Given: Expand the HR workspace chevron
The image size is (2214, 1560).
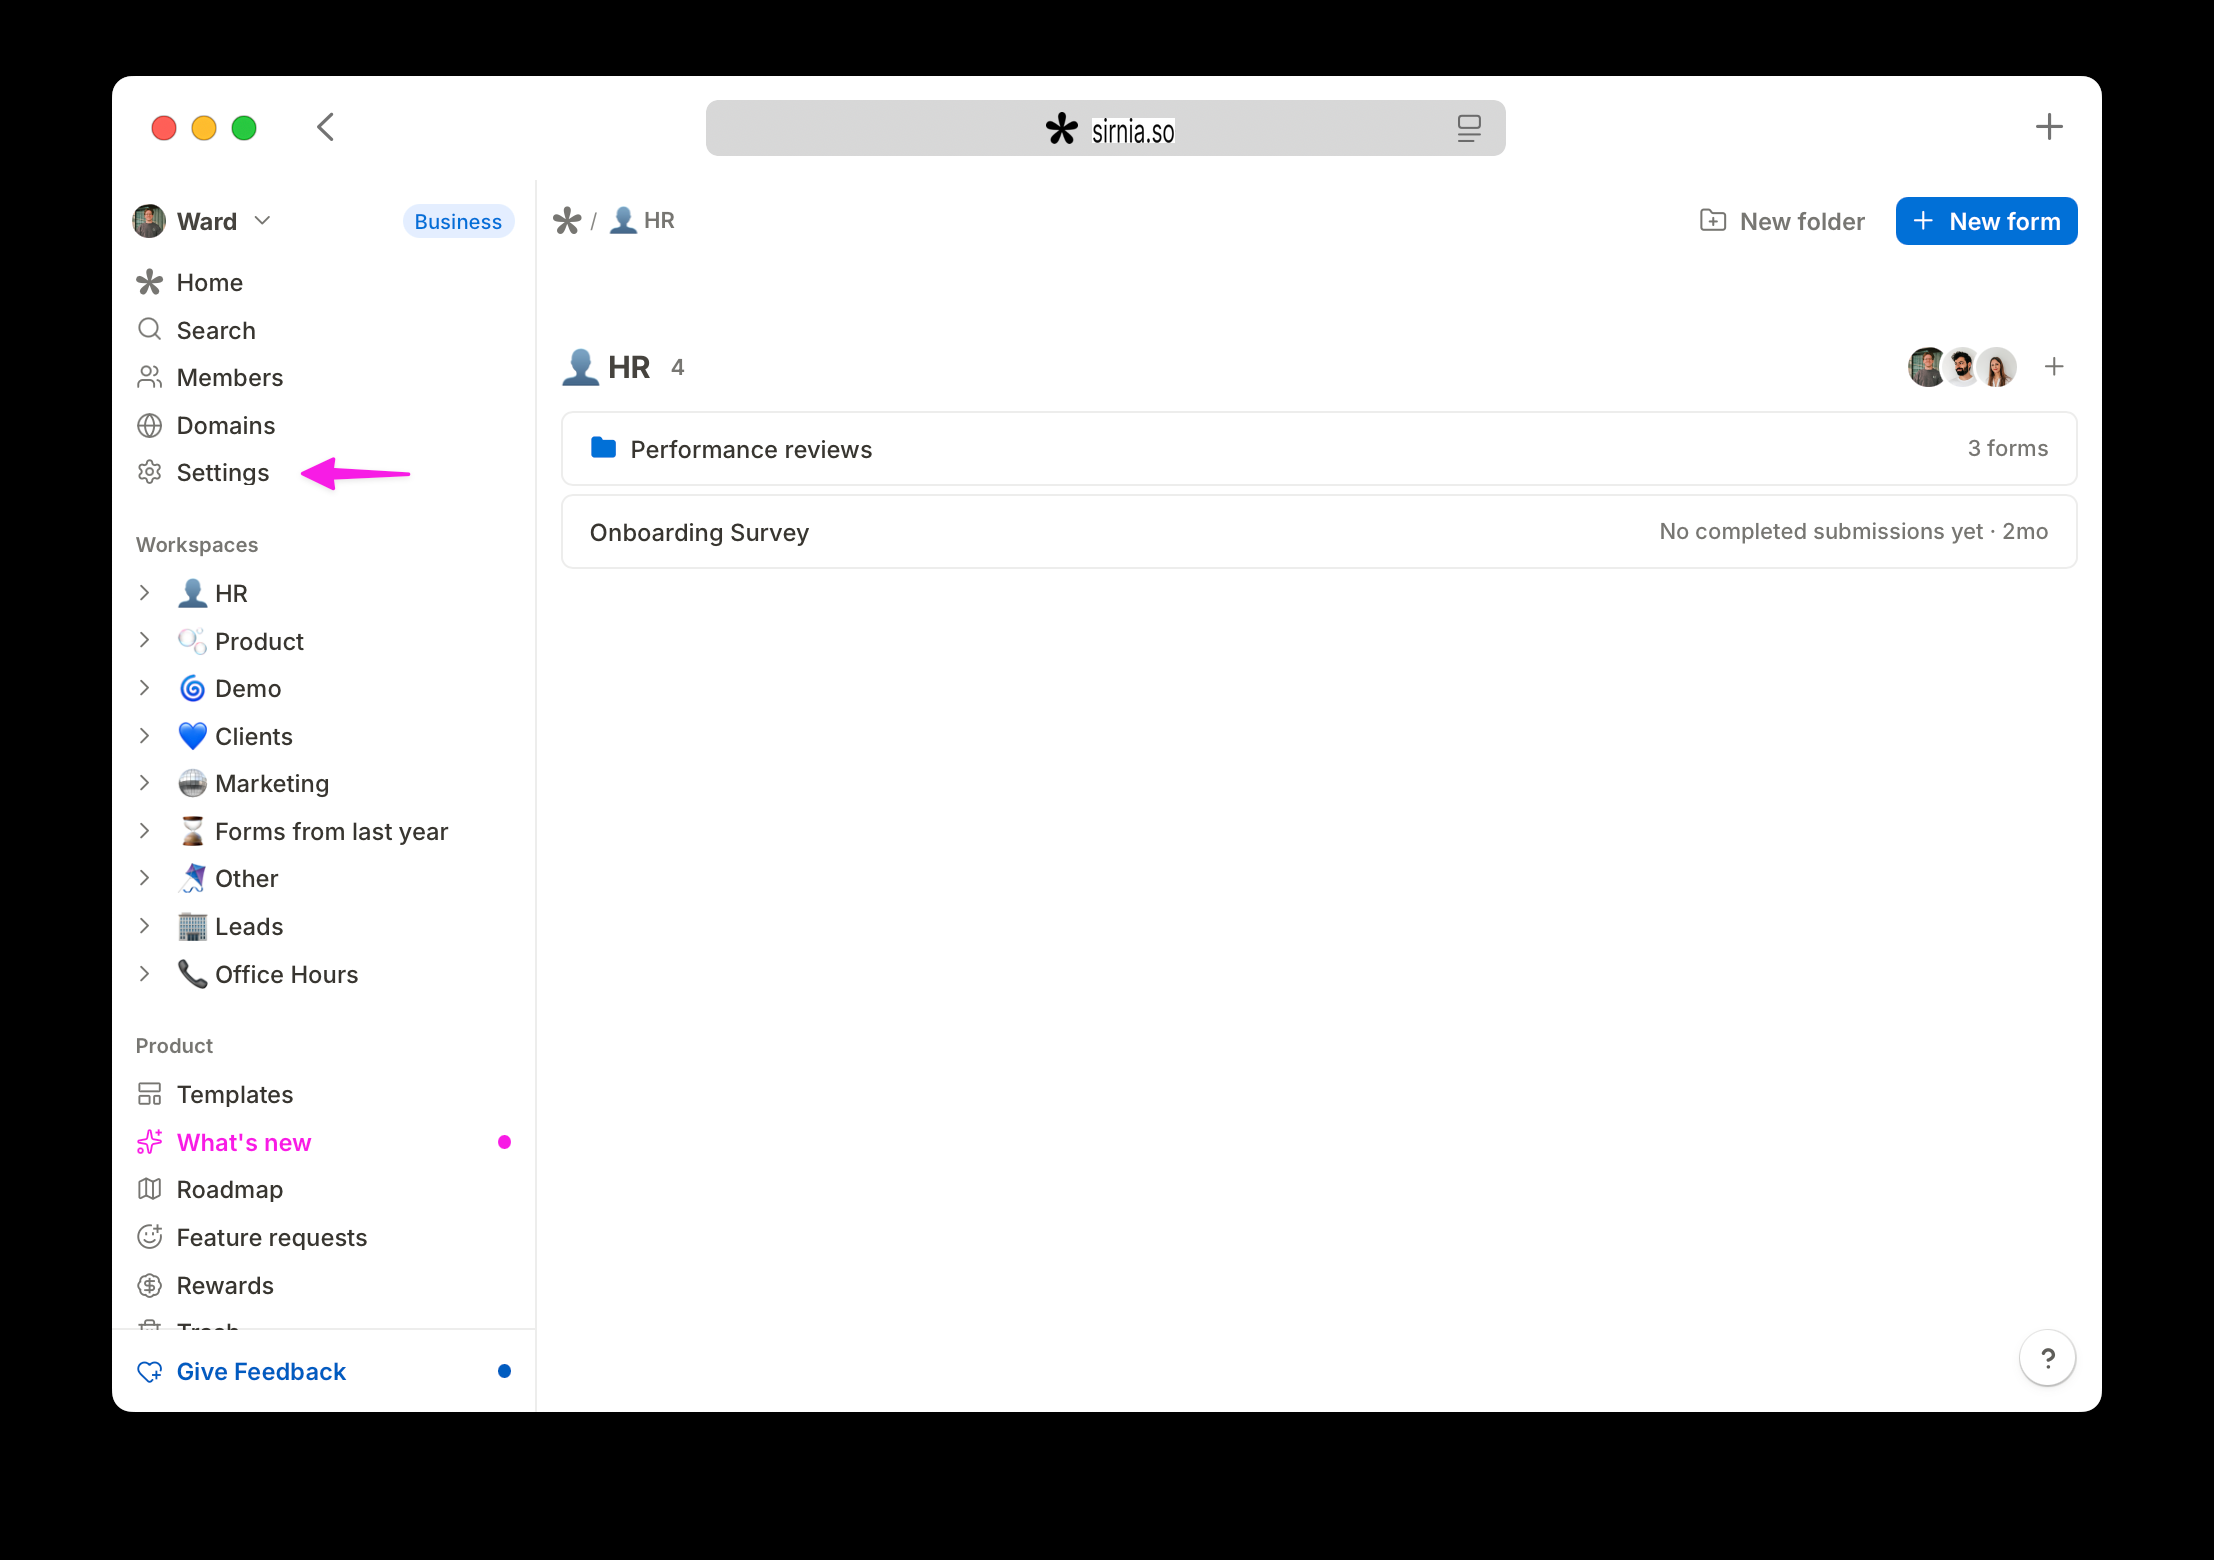Looking at the screenshot, I should click(x=144, y=593).
